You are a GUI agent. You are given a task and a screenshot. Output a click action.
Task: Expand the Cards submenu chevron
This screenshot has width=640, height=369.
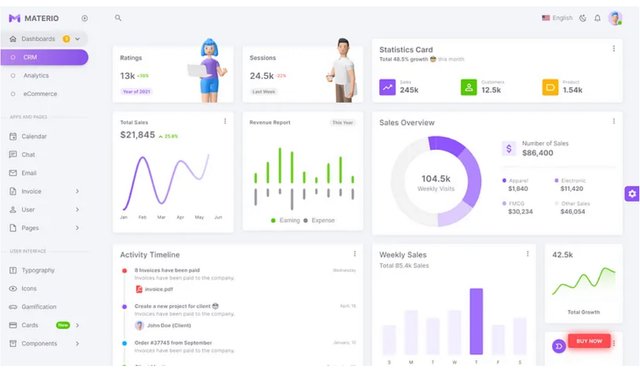(x=77, y=325)
